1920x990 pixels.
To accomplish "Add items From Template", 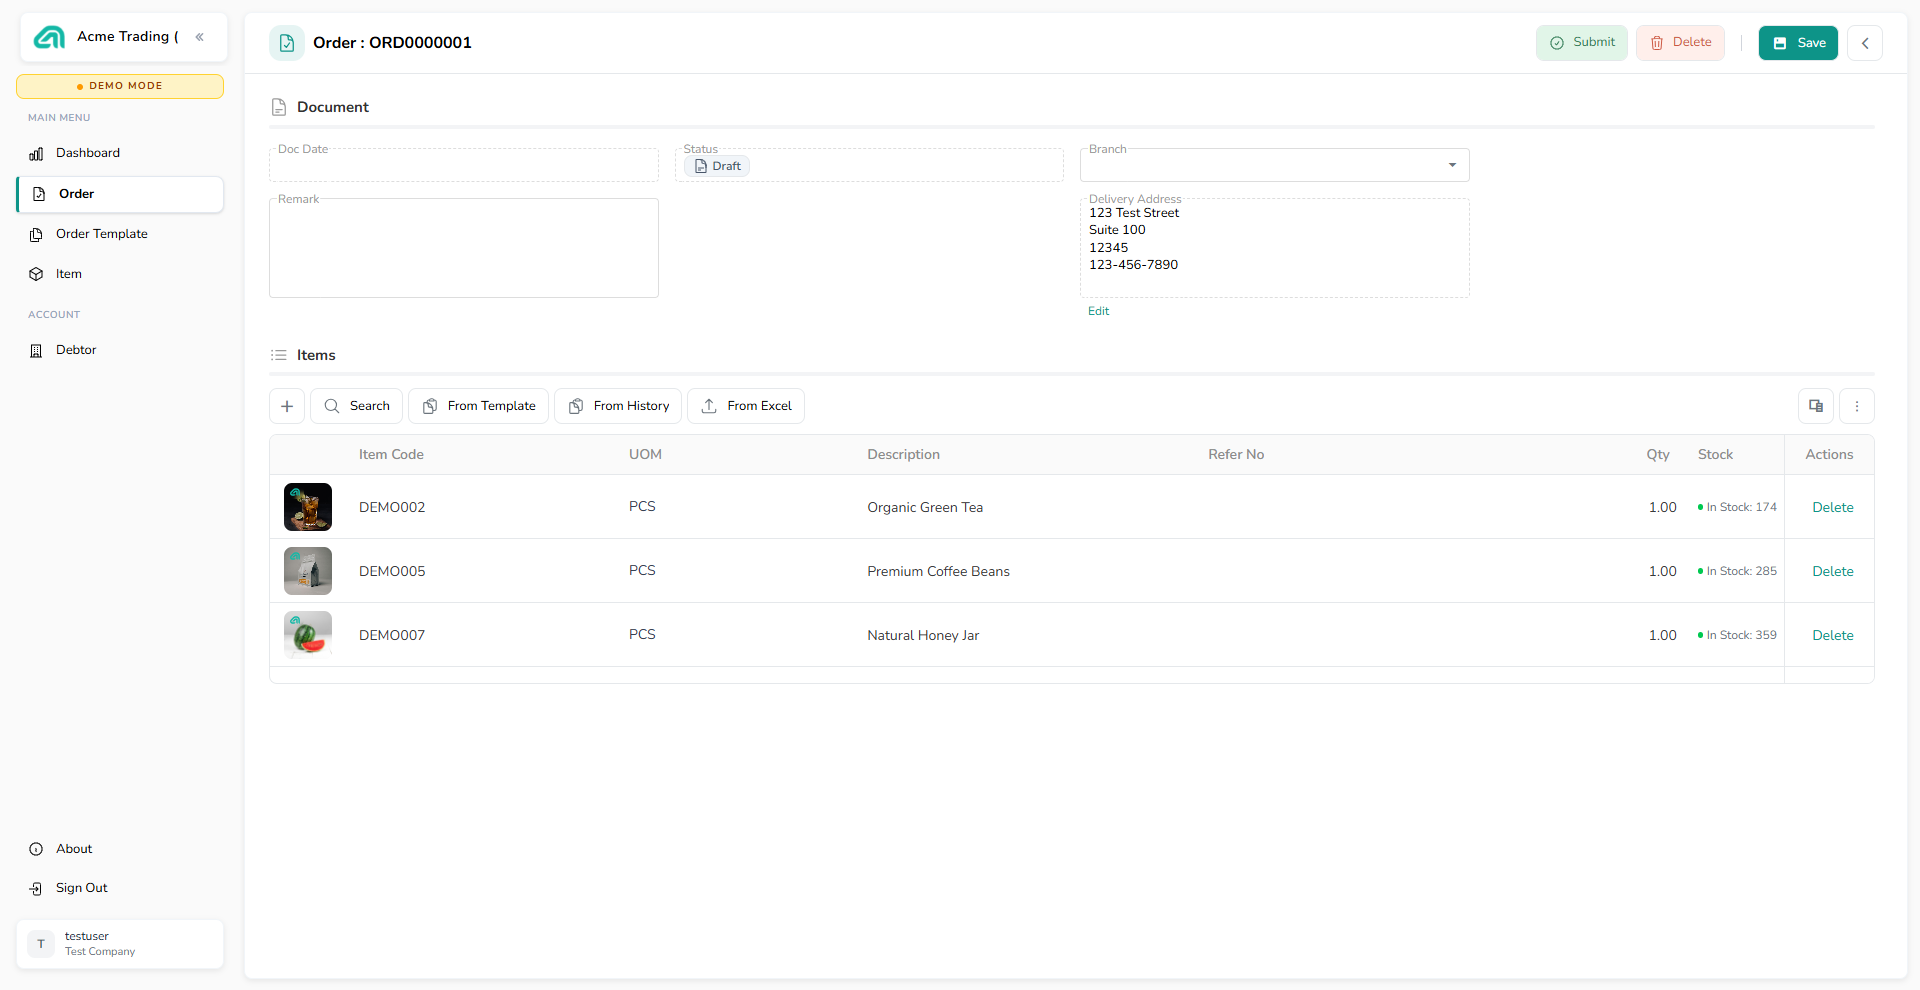I will tap(479, 406).
